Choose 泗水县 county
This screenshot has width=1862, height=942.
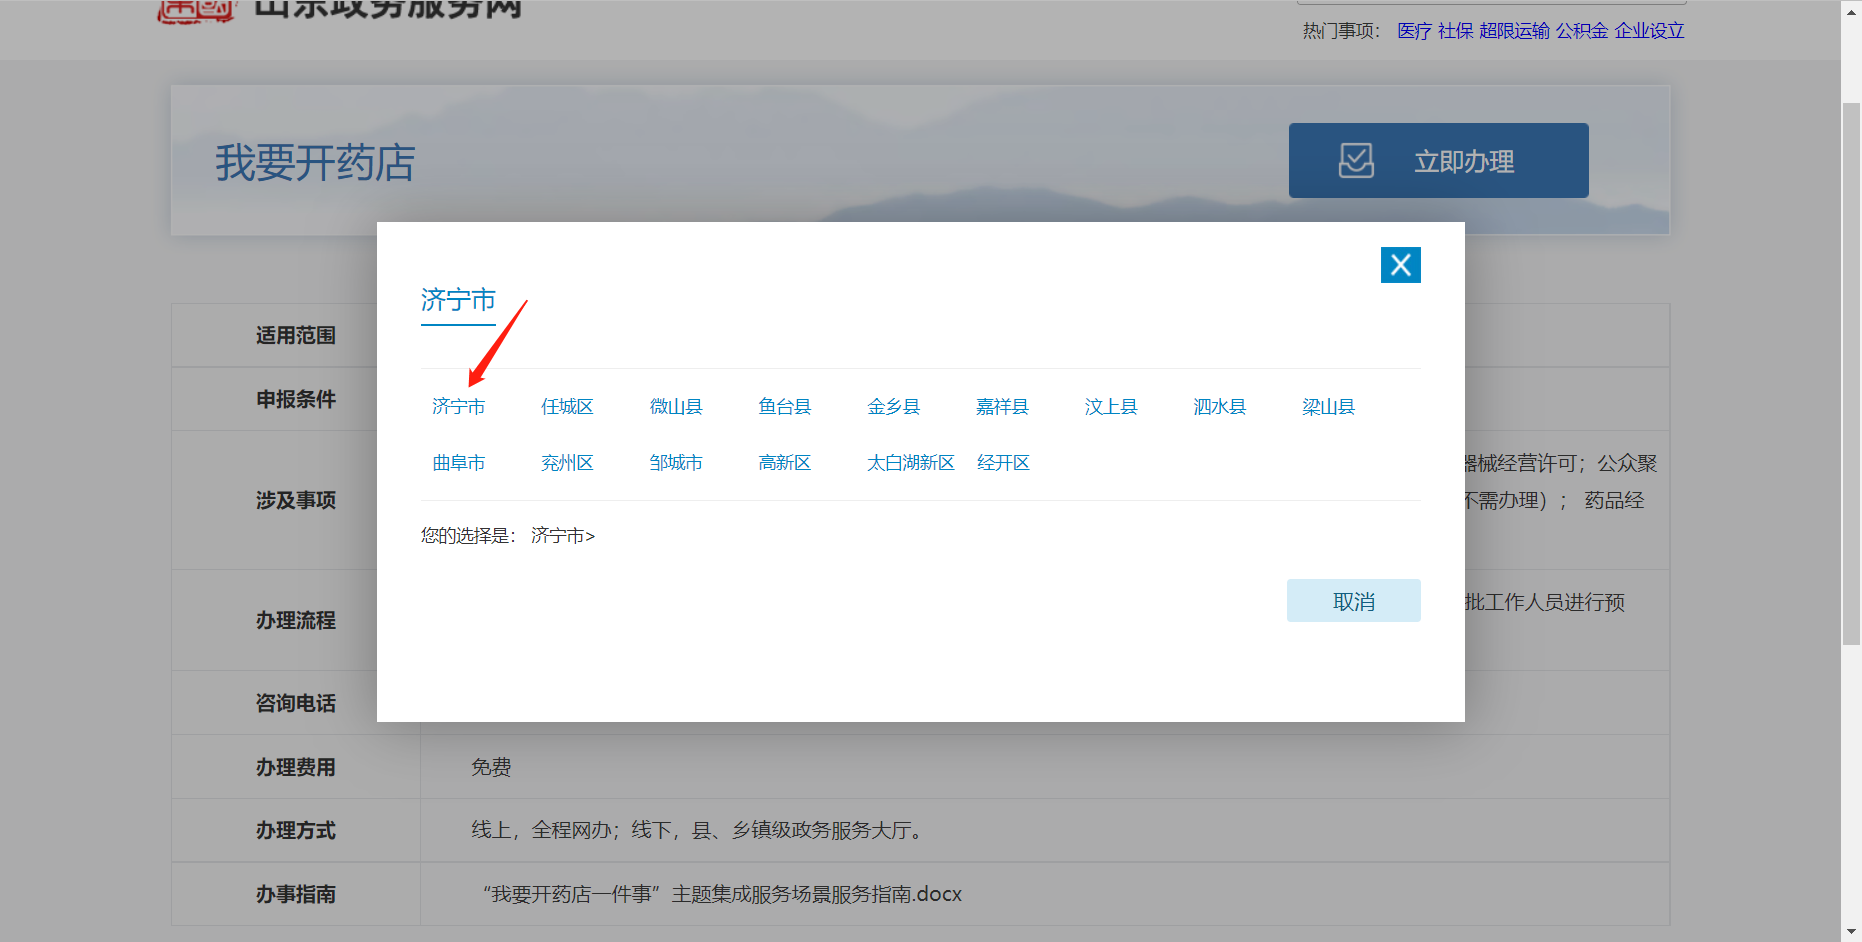(x=1220, y=407)
